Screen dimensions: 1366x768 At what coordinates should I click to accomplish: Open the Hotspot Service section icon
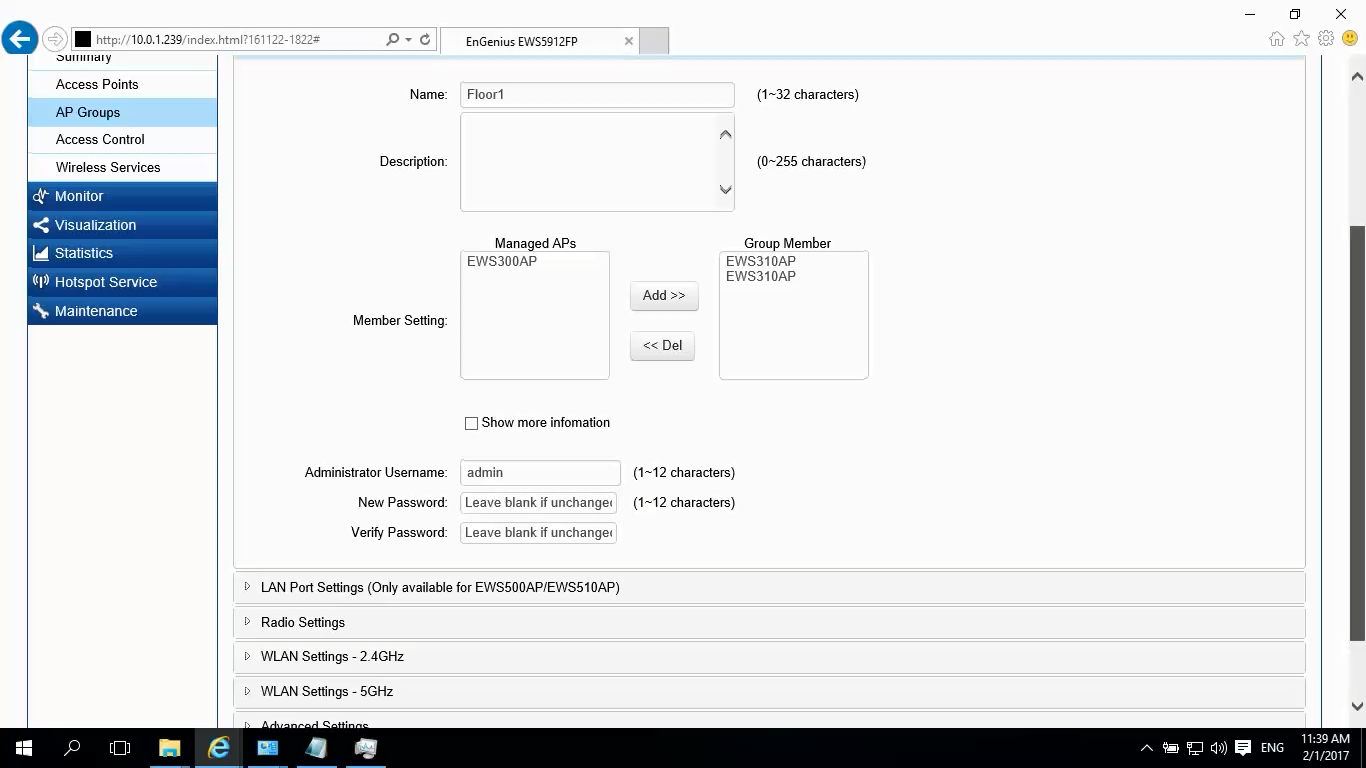tap(40, 282)
